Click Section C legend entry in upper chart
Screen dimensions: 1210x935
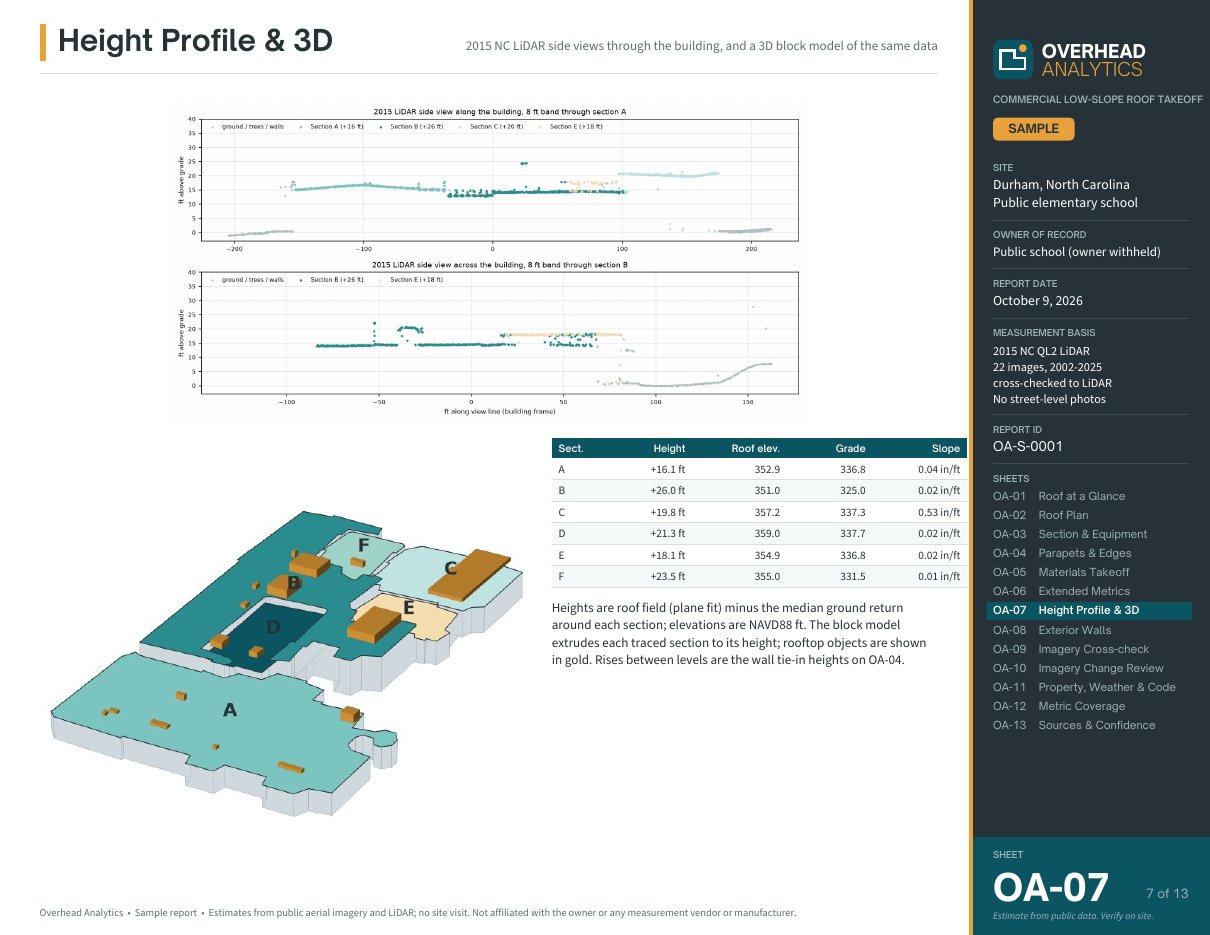coord(493,127)
